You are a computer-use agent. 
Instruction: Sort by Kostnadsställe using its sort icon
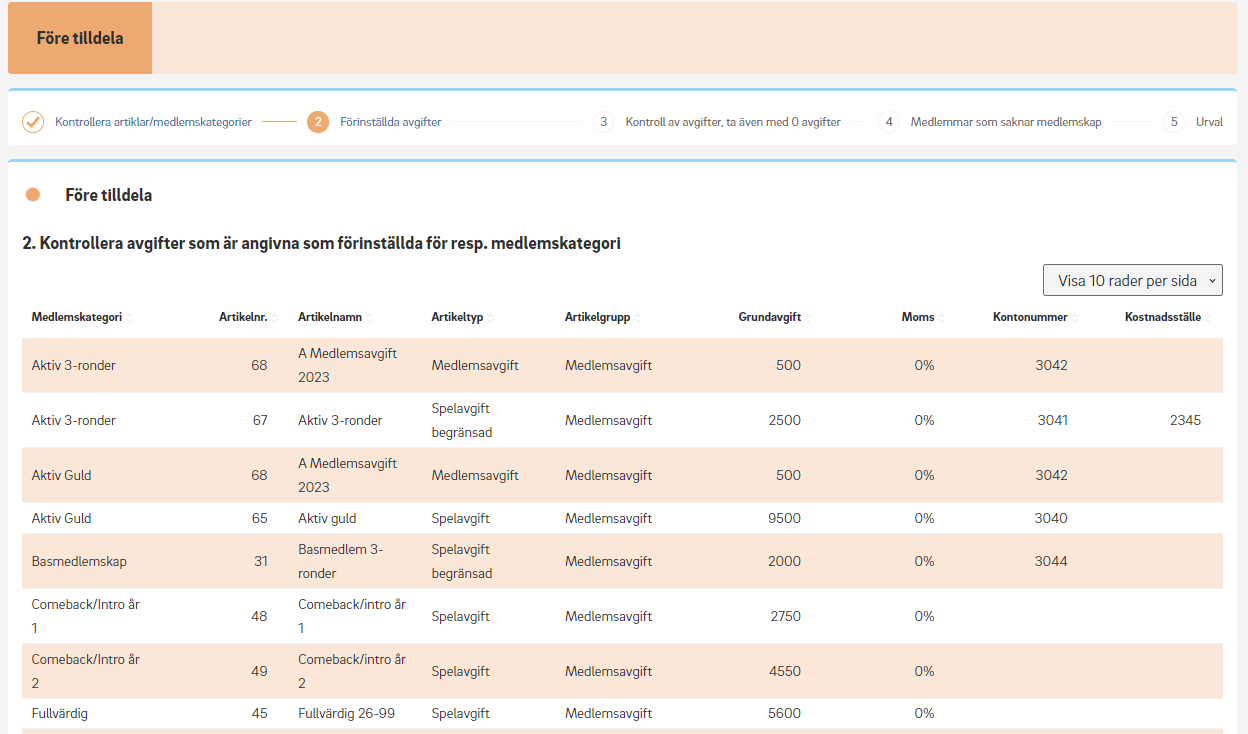1208,318
